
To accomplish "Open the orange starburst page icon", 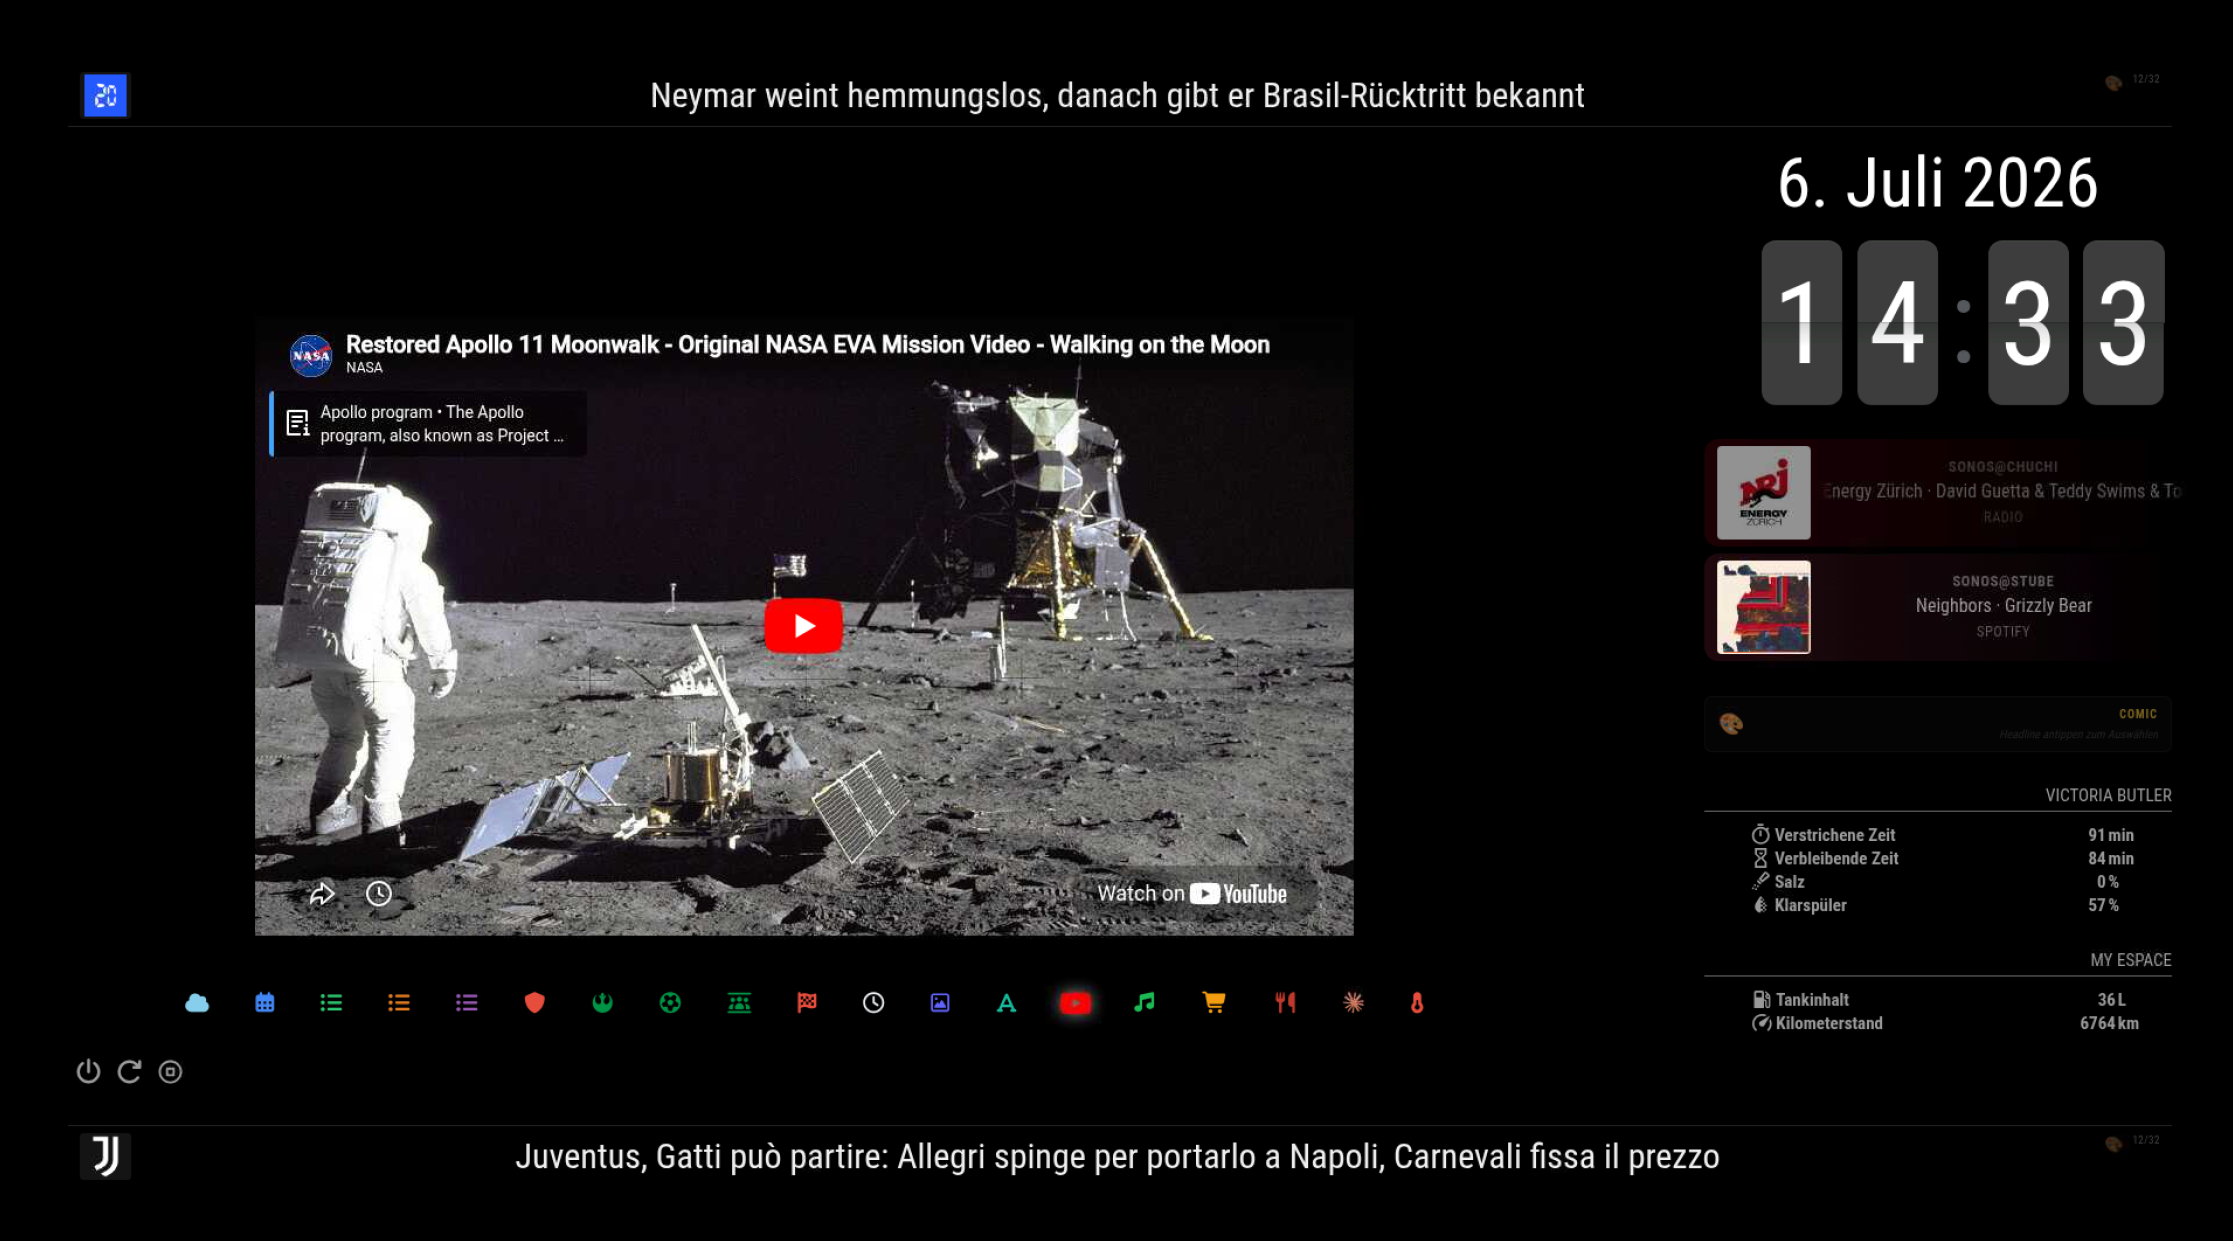I will point(1353,1003).
